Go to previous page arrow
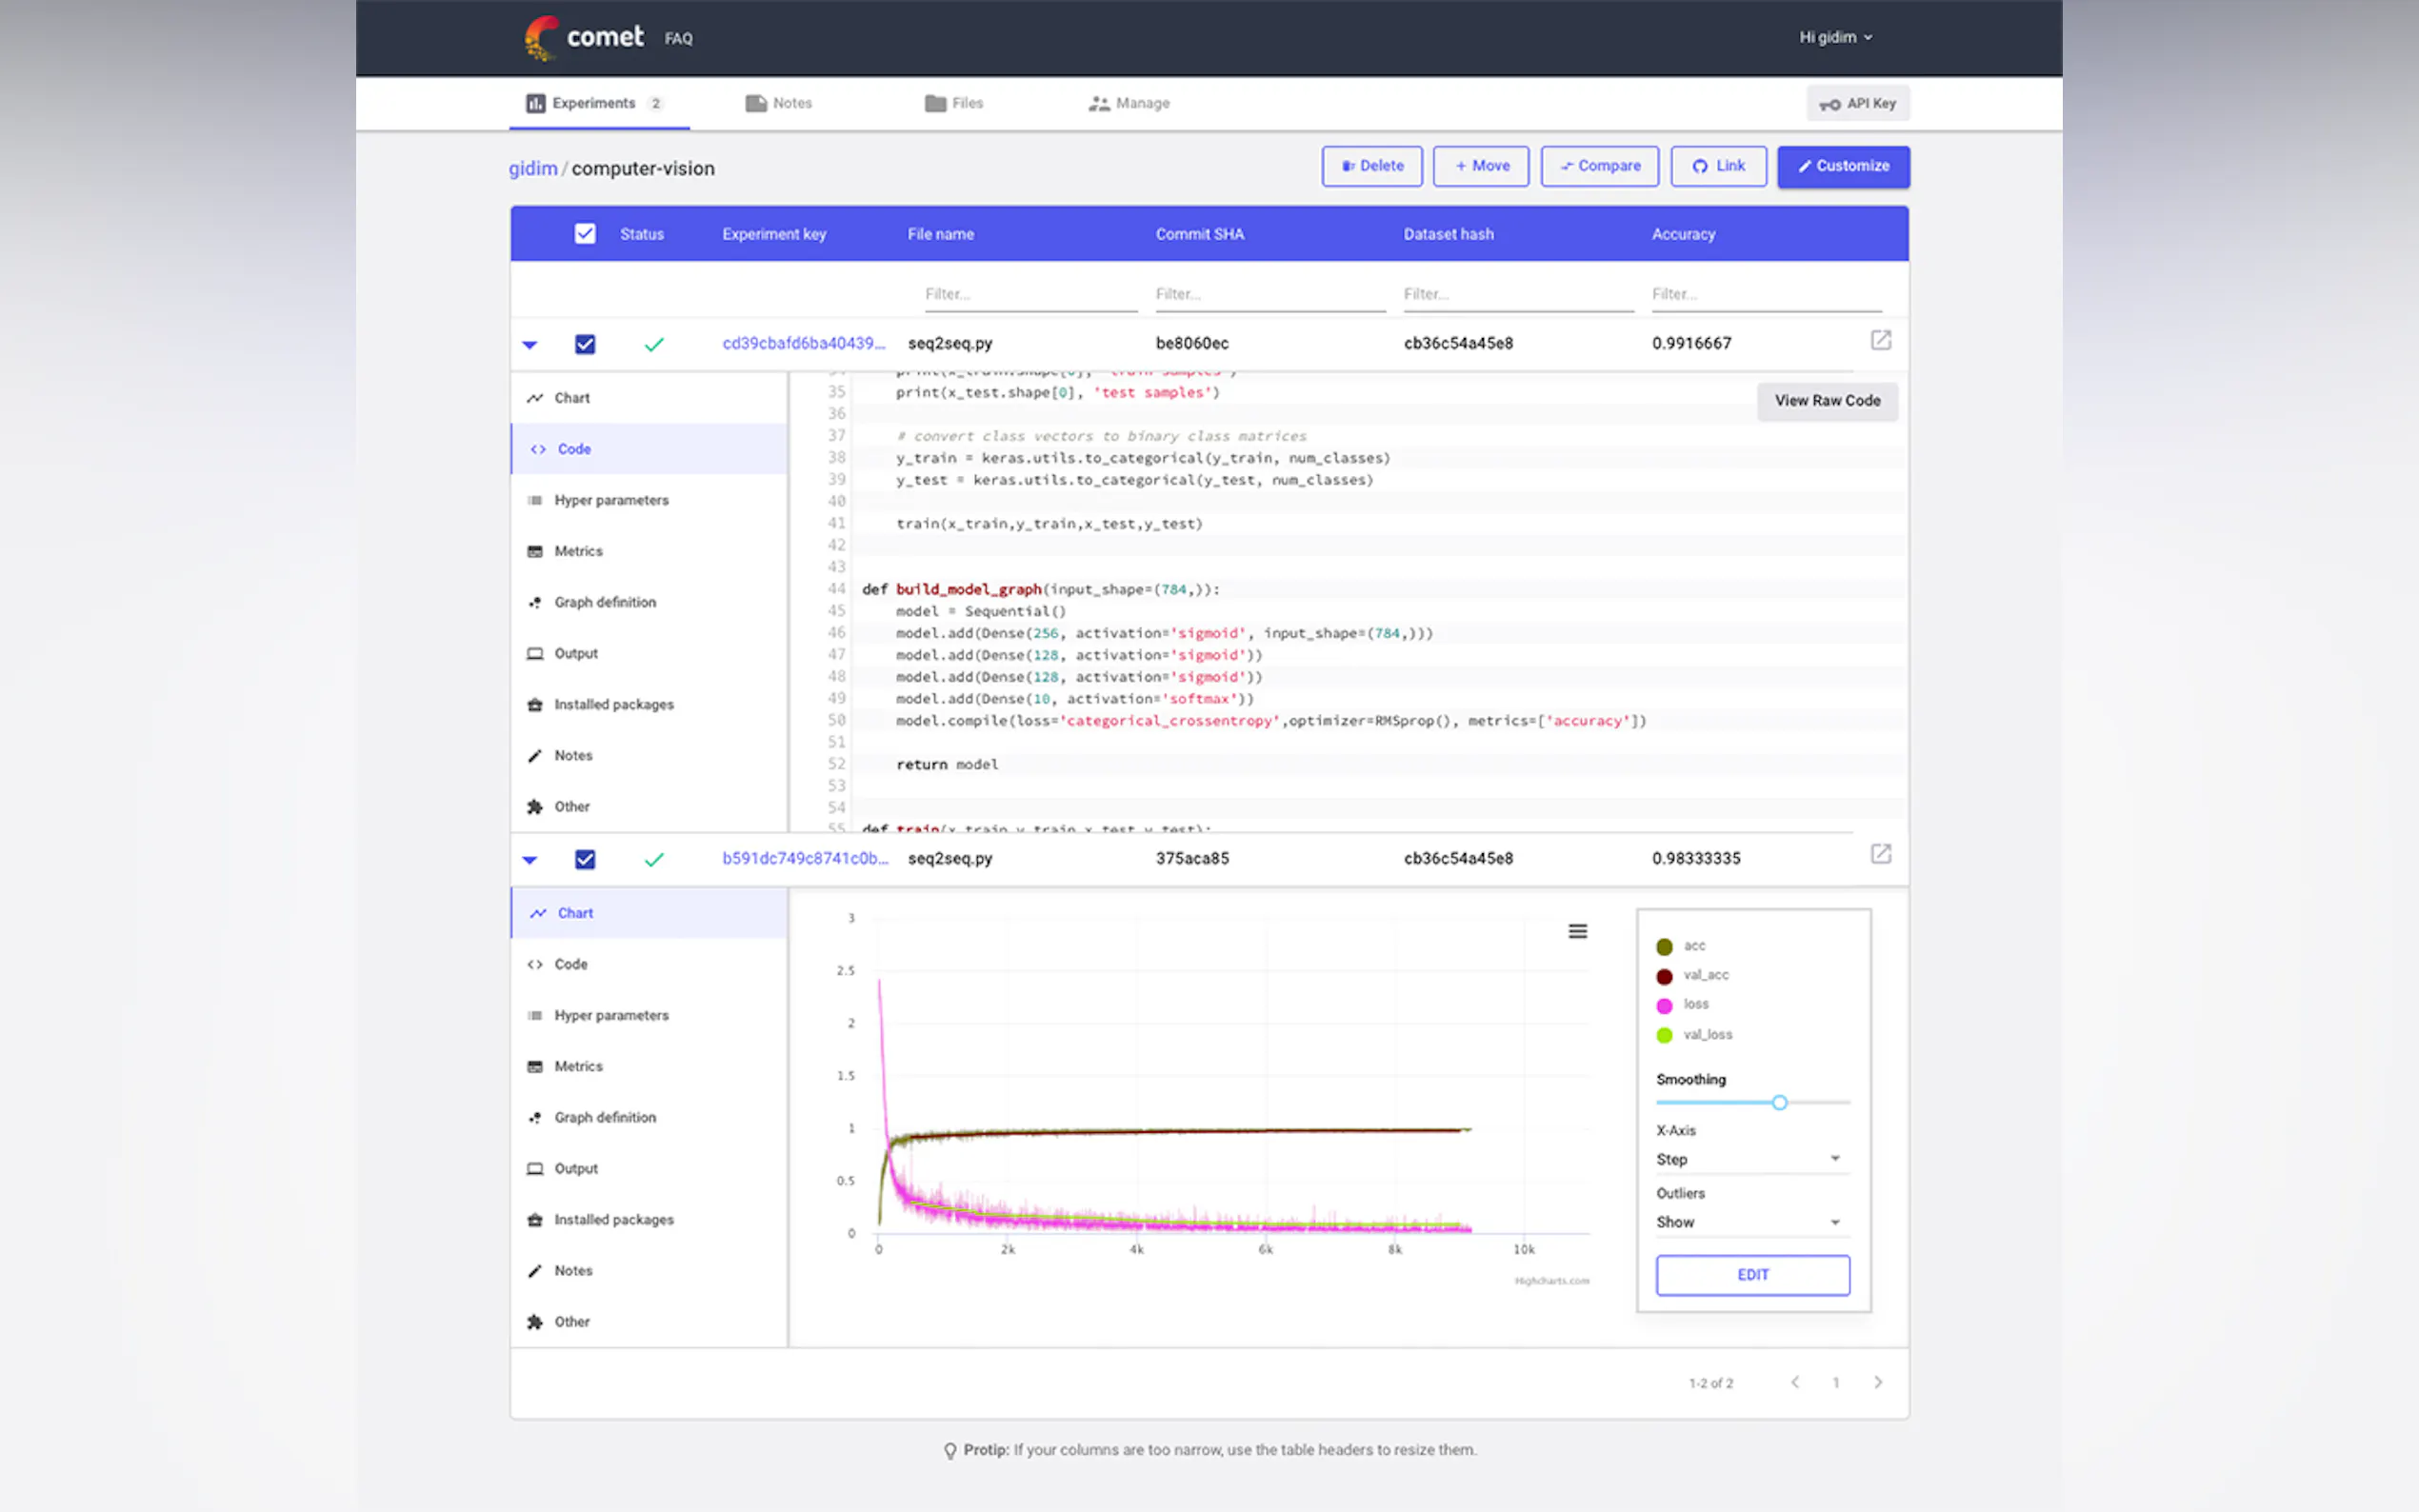This screenshot has width=2419, height=1512. (1795, 1382)
